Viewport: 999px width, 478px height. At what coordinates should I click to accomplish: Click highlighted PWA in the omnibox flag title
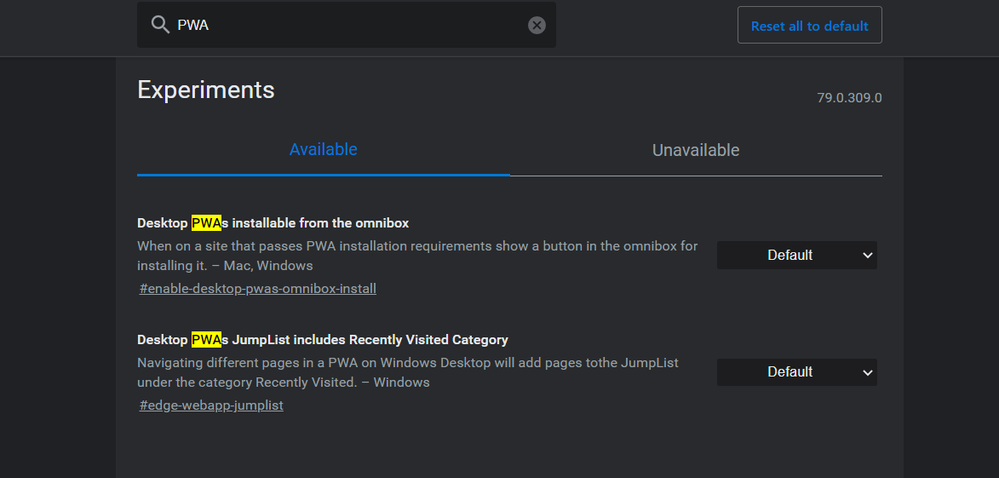click(206, 223)
